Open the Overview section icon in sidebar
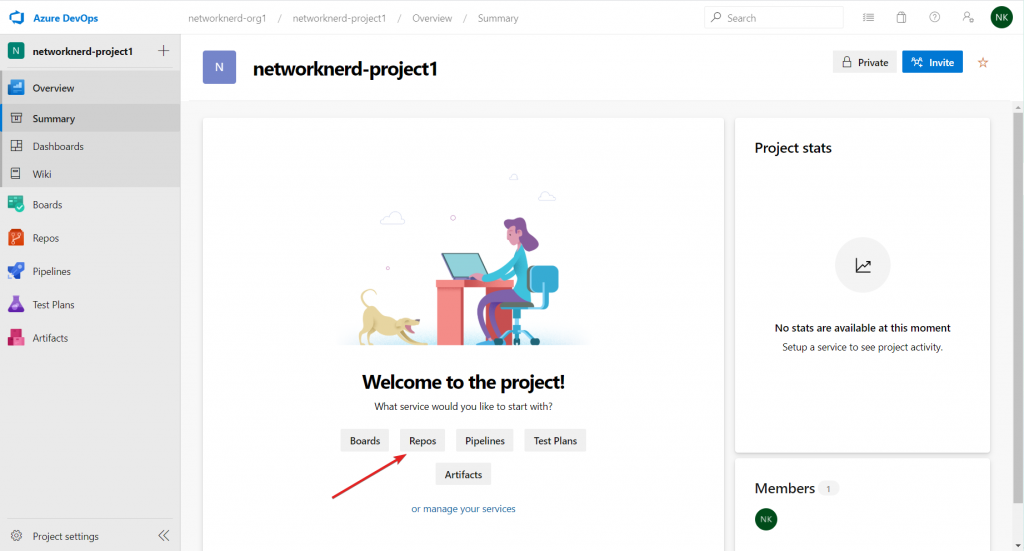 pos(16,87)
